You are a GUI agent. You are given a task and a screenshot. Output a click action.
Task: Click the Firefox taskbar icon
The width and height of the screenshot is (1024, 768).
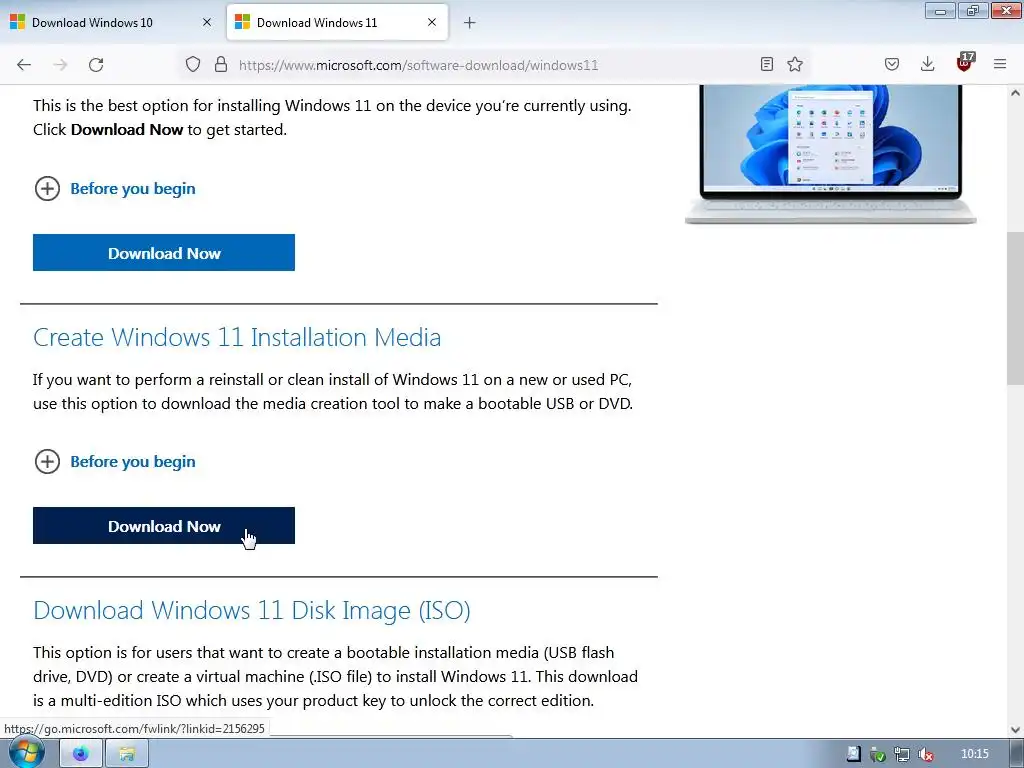coord(81,754)
